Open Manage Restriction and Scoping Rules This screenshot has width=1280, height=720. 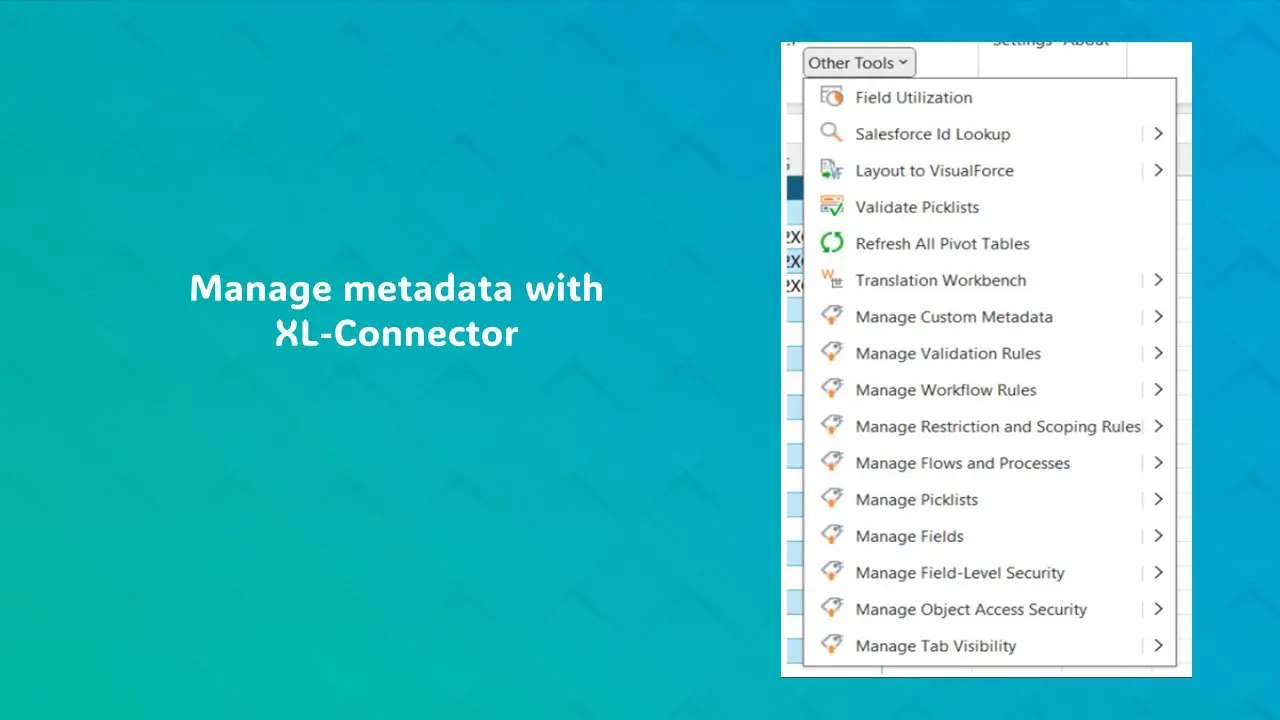[997, 427]
